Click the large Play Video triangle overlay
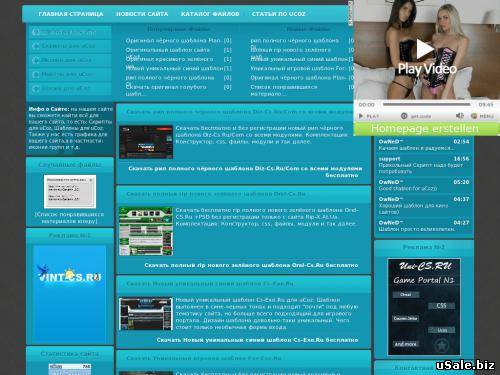 (425, 49)
